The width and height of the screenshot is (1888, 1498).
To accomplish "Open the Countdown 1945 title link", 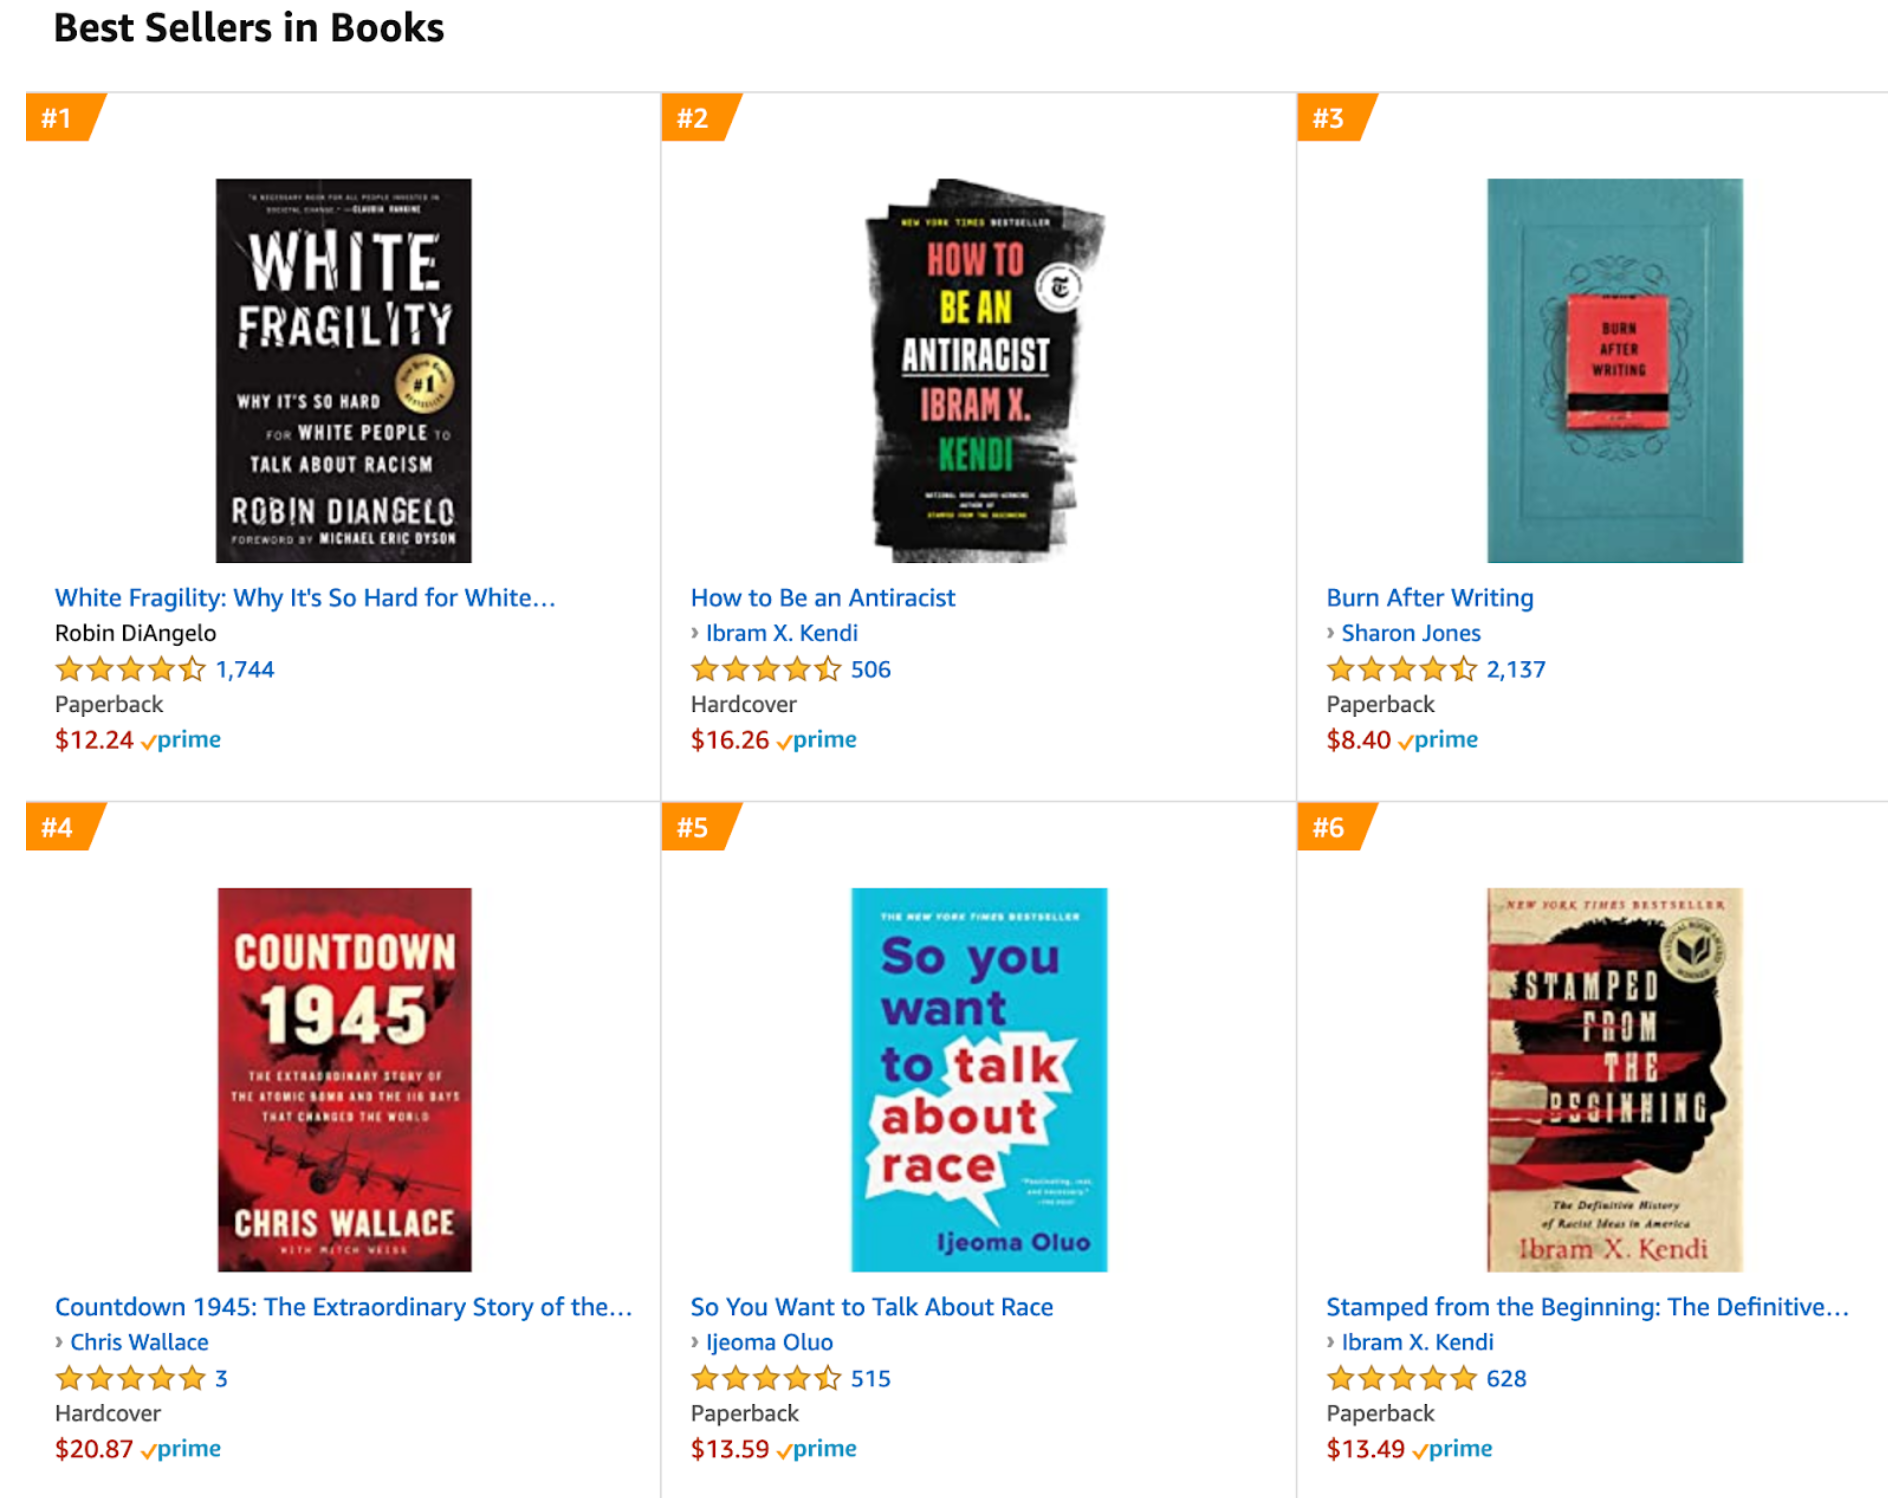I will pos(343,1306).
